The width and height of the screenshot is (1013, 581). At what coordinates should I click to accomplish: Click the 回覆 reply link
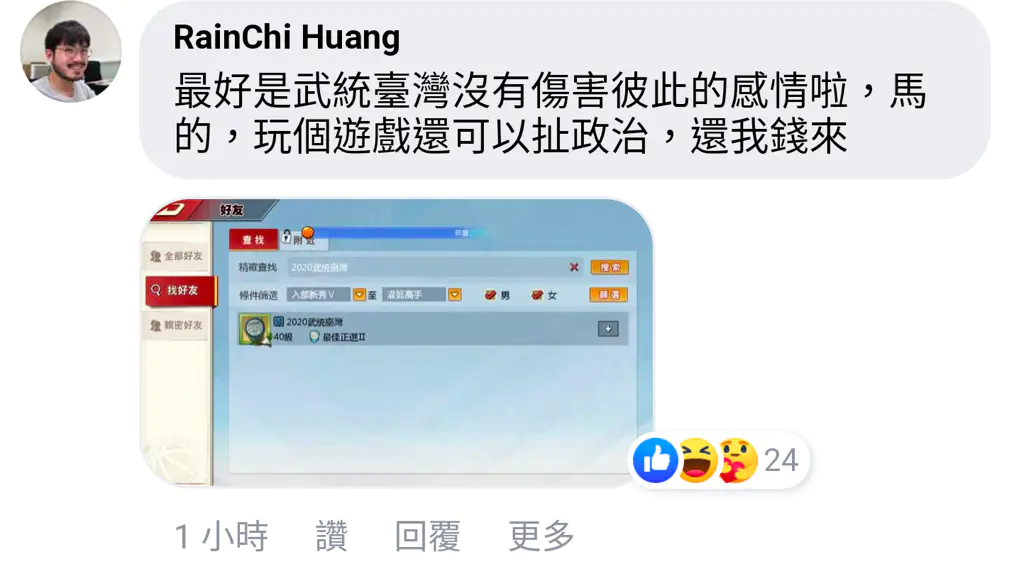point(428,536)
